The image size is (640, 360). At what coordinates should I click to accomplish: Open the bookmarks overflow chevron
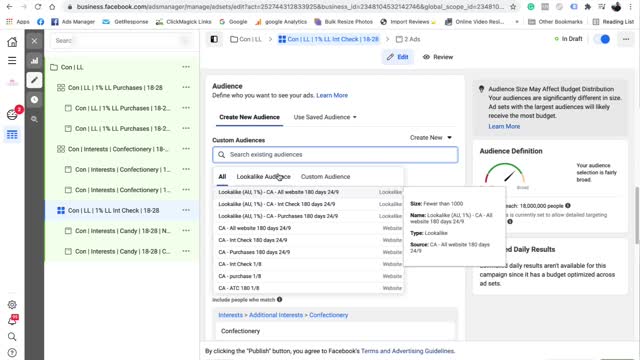(x=517, y=22)
